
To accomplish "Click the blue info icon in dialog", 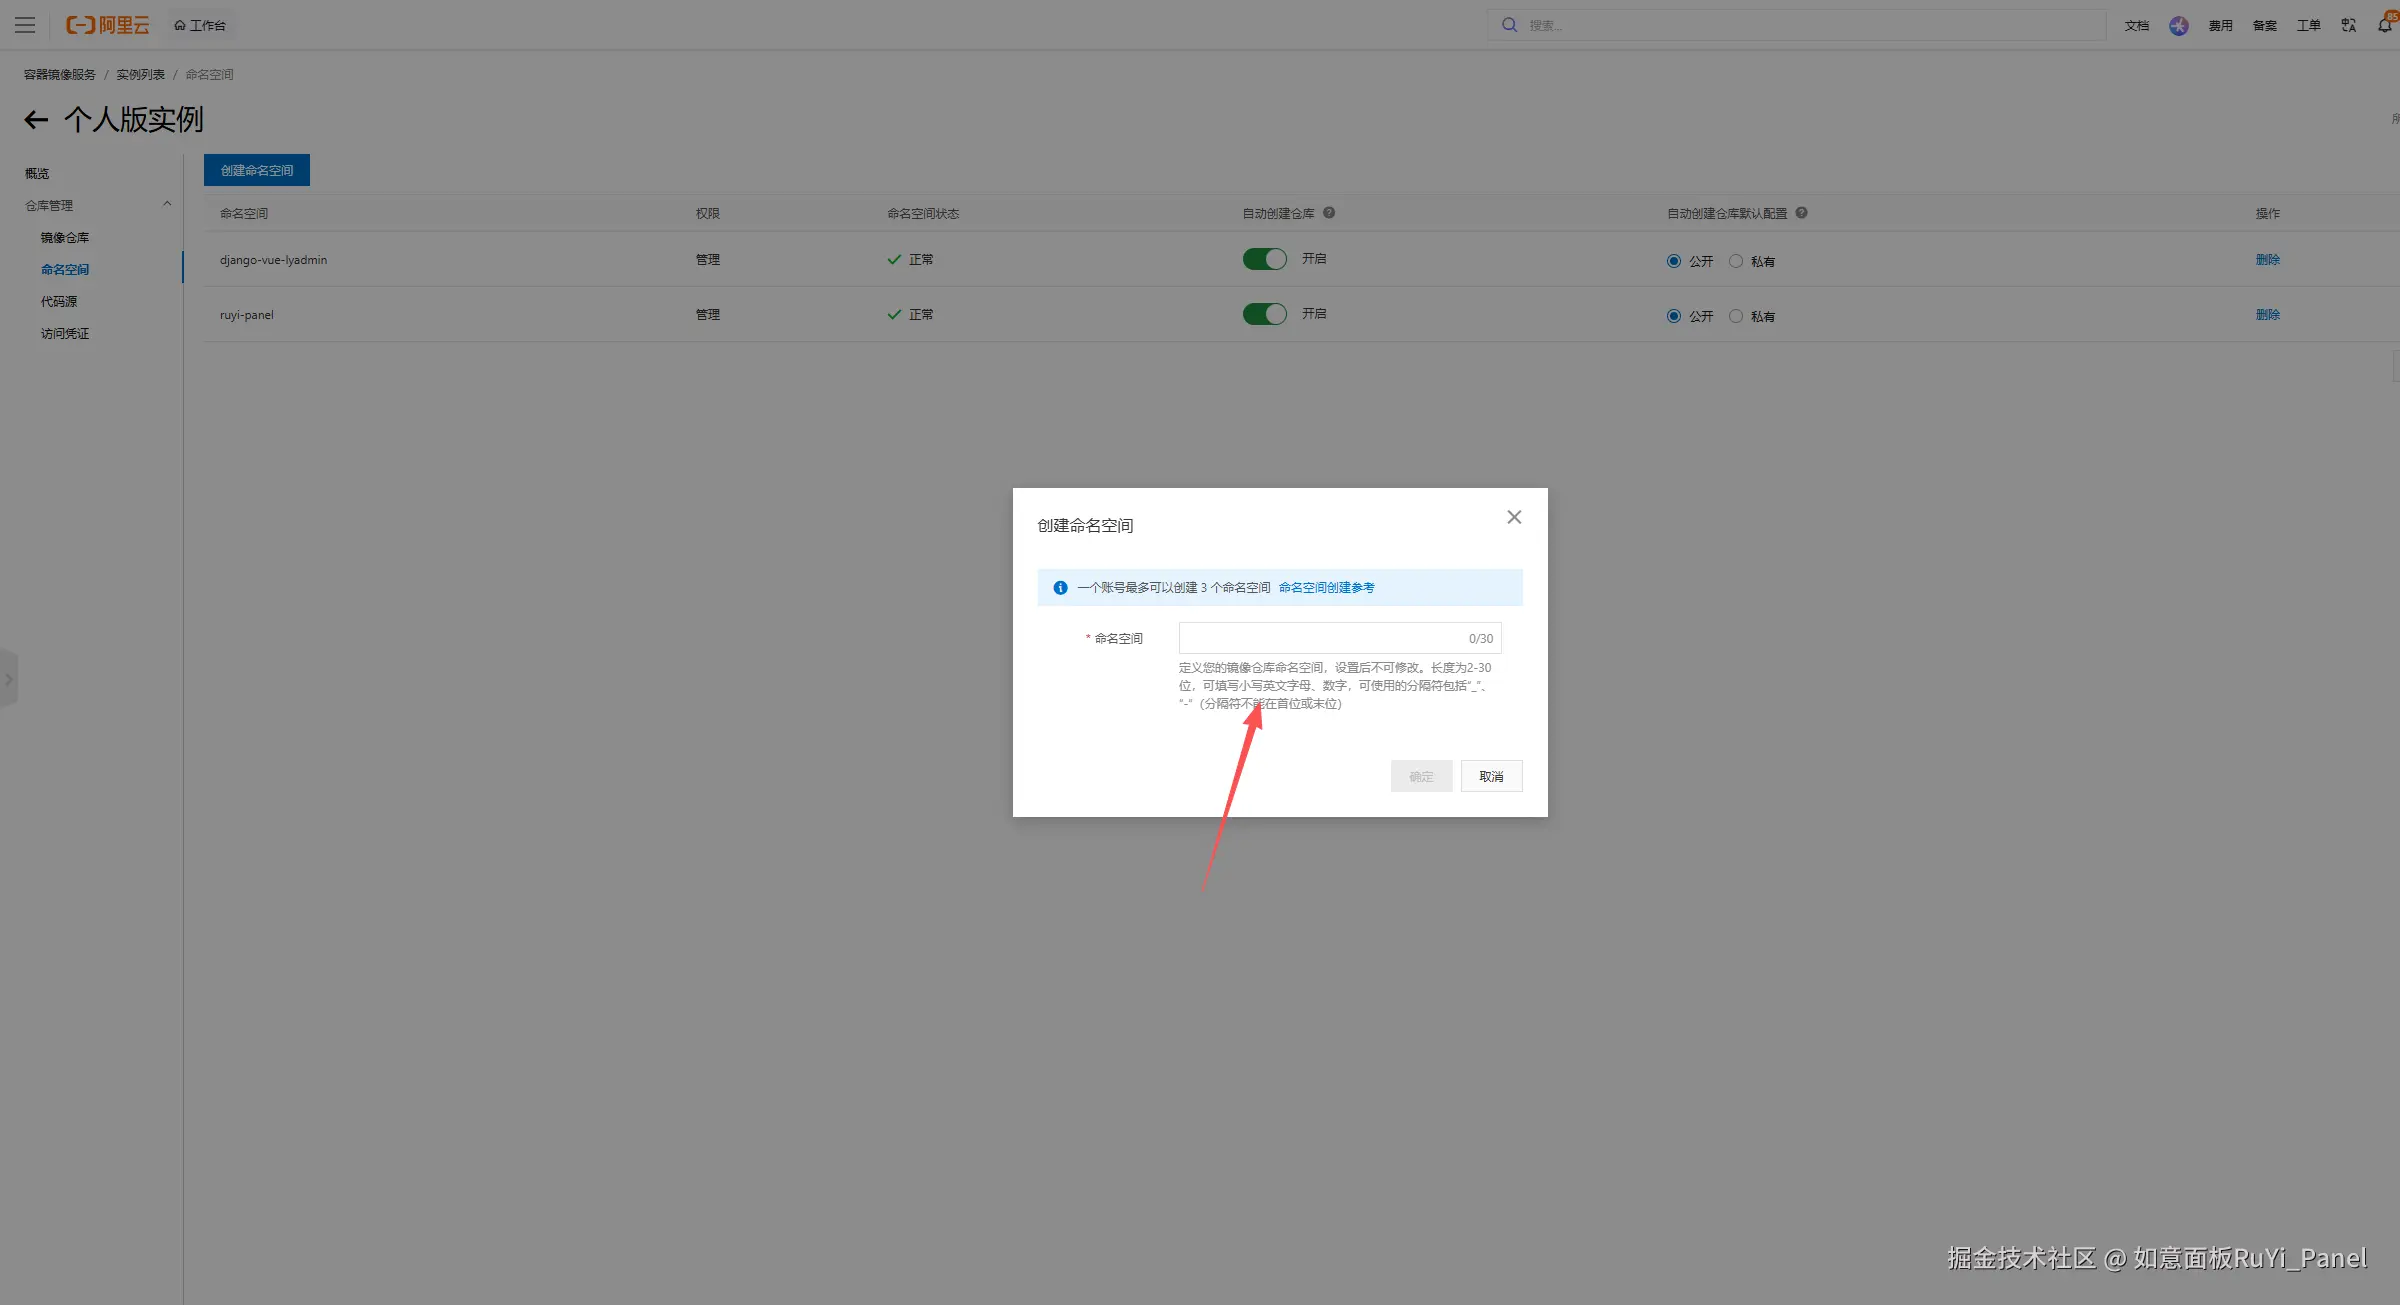I will click(x=1060, y=588).
